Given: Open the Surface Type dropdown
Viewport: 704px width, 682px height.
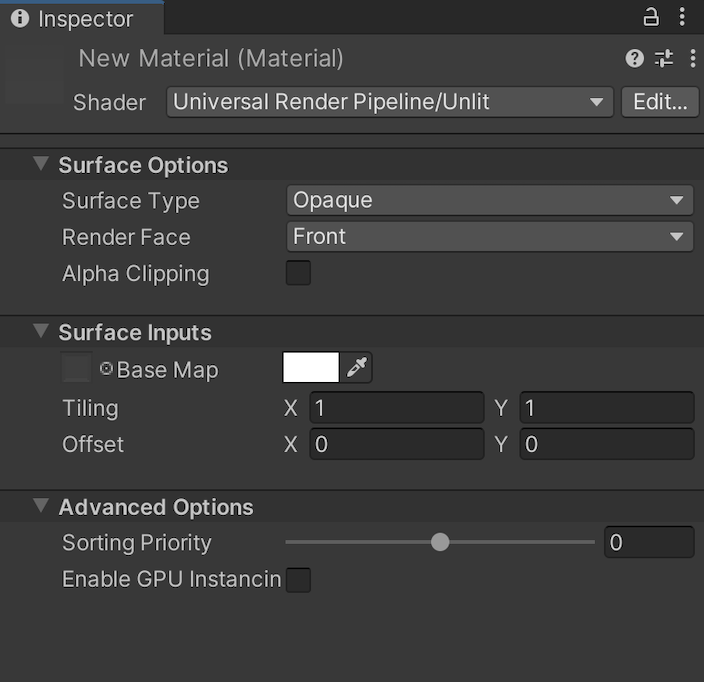Looking at the screenshot, I should click(x=489, y=200).
